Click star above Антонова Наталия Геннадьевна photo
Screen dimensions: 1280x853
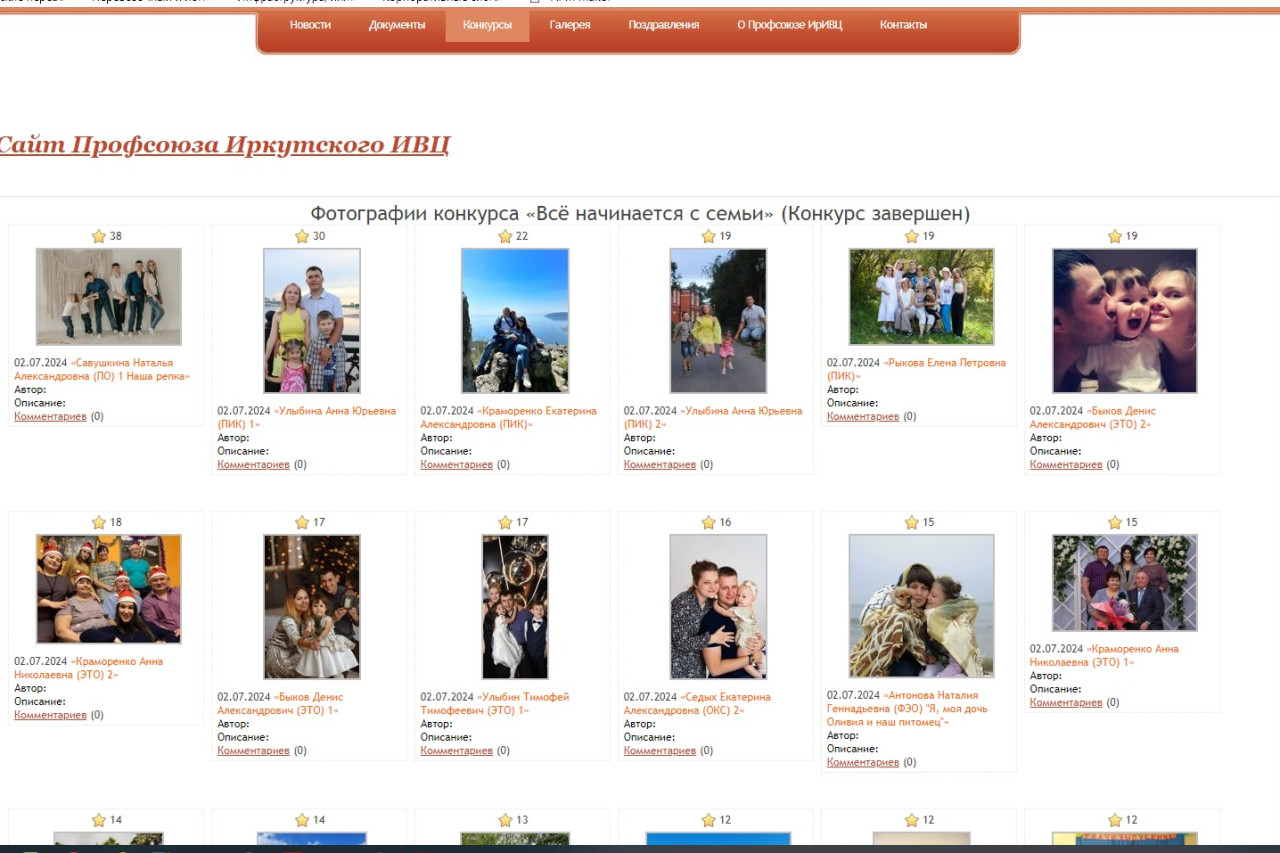(911, 523)
